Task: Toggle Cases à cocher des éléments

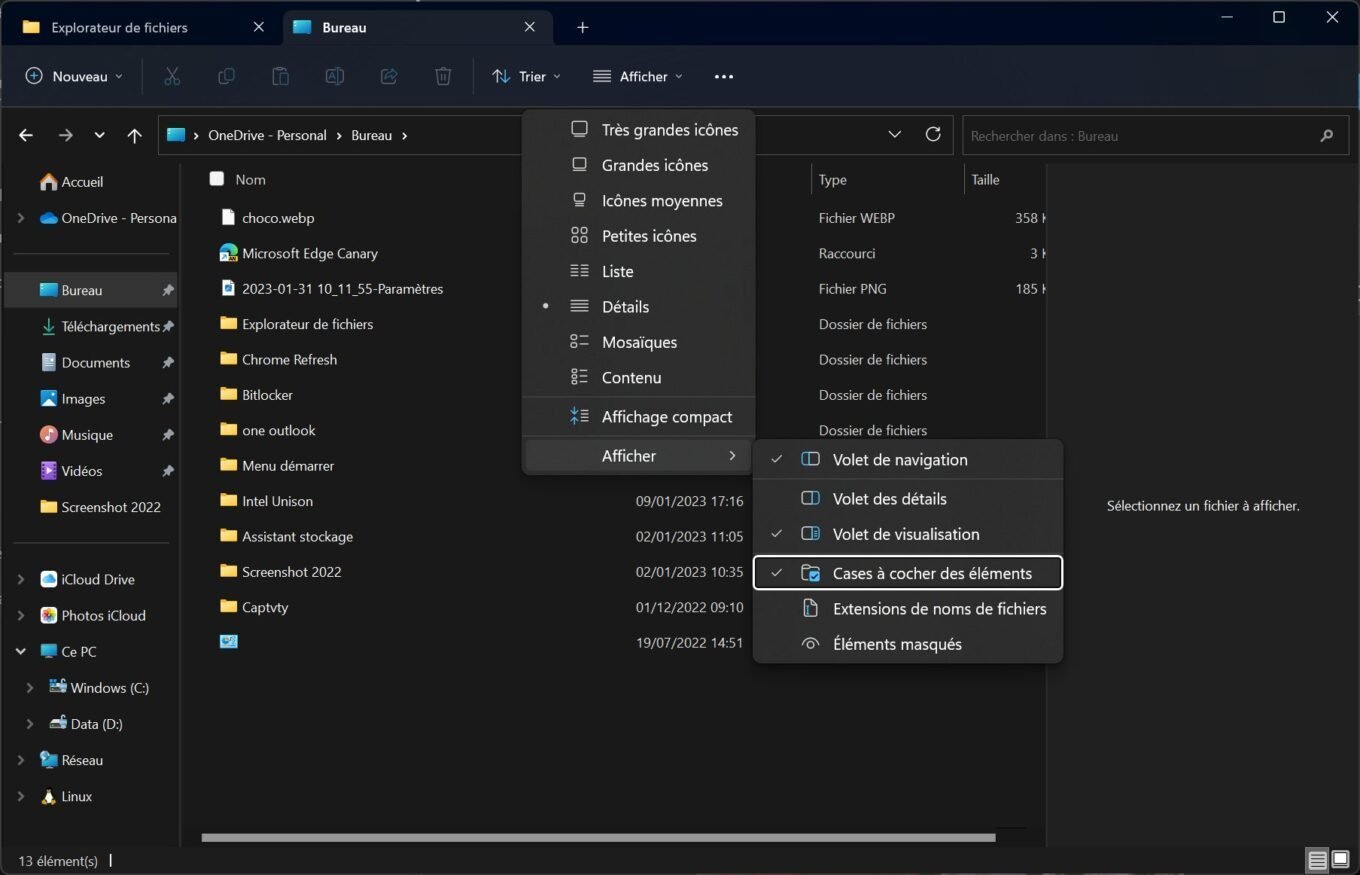Action: [908, 573]
